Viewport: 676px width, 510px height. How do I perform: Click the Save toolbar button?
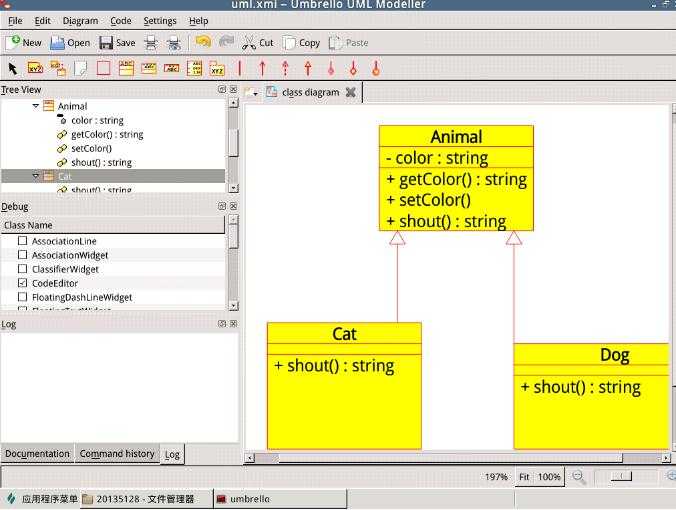coord(117,43)
